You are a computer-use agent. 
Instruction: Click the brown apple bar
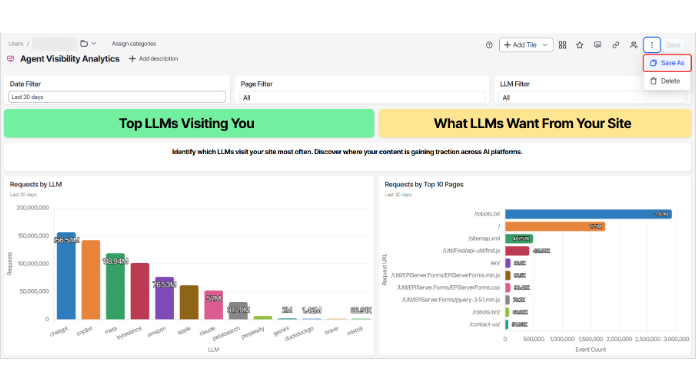click(189, 302)
